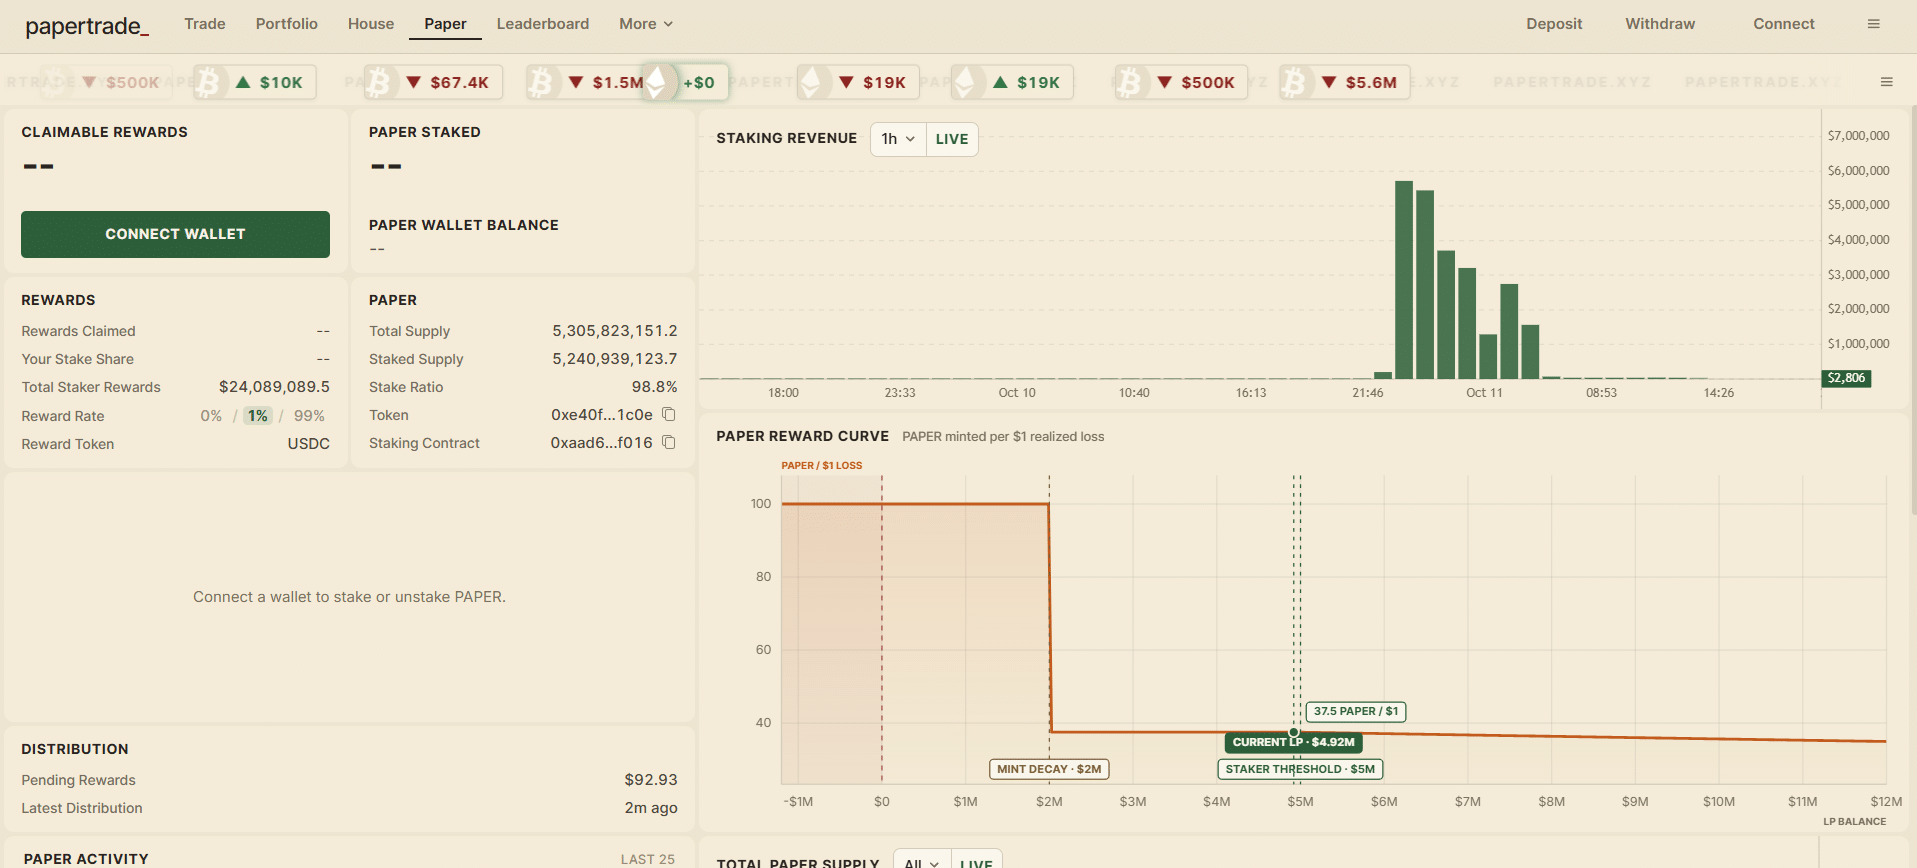Select the 1% reward rate option
This screenshot has height=868, width=1917.
[258, 416]
